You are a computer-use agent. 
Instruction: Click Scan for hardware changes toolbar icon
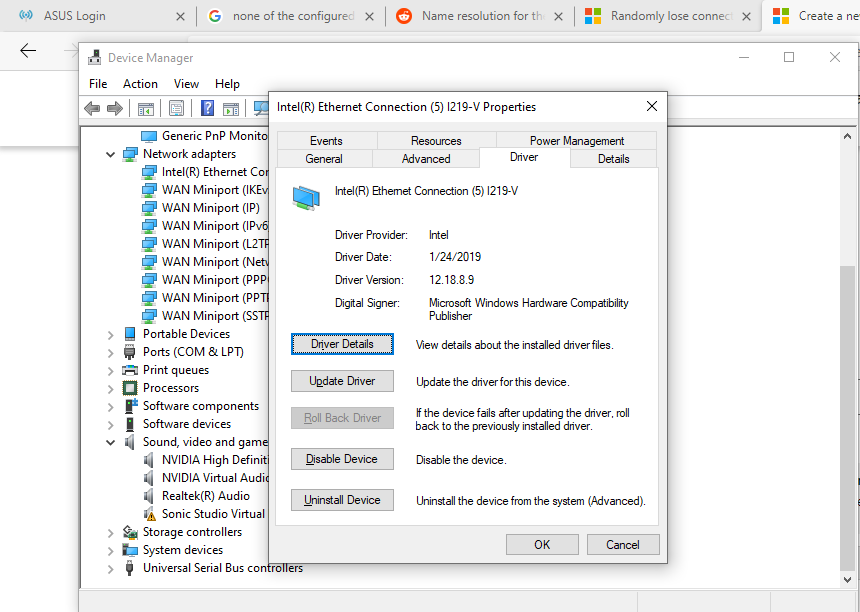(x=261, y=109)
